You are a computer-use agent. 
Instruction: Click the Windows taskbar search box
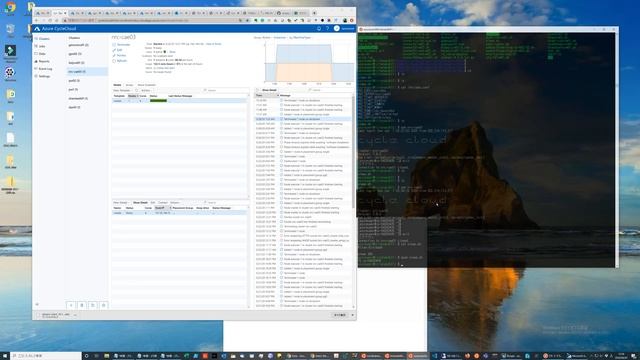point(46,356)
